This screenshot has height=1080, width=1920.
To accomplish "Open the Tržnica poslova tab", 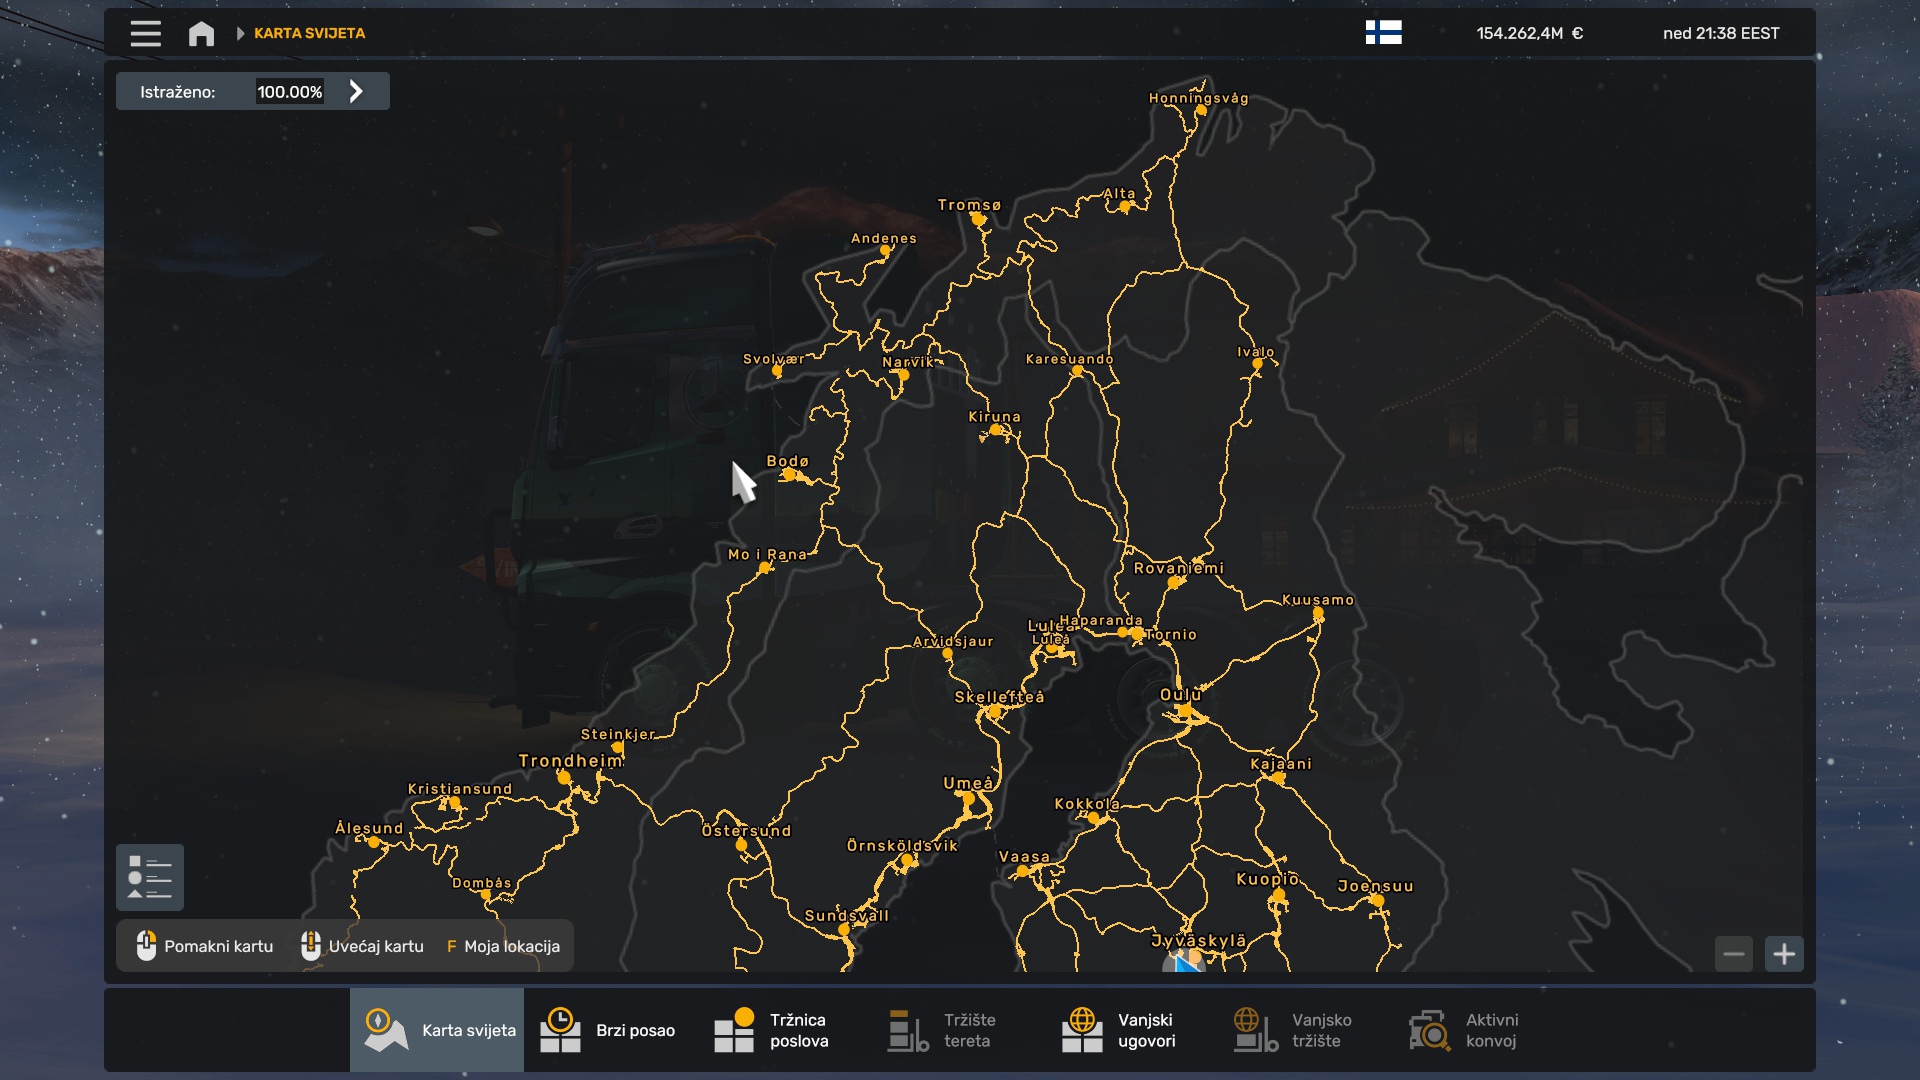I will click(x=771, y=1030).
